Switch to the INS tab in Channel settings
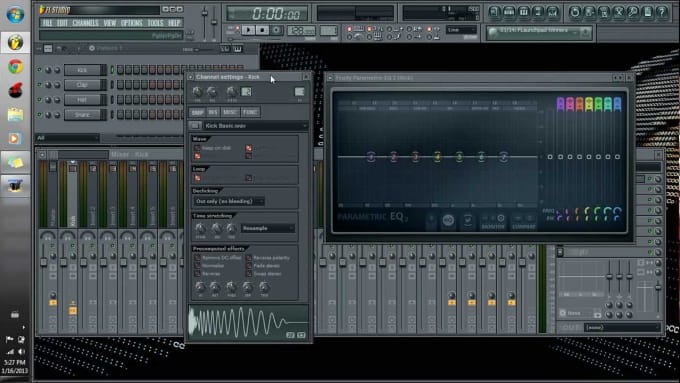This screenshot has height=383, width=680. (x=213, y=112)
